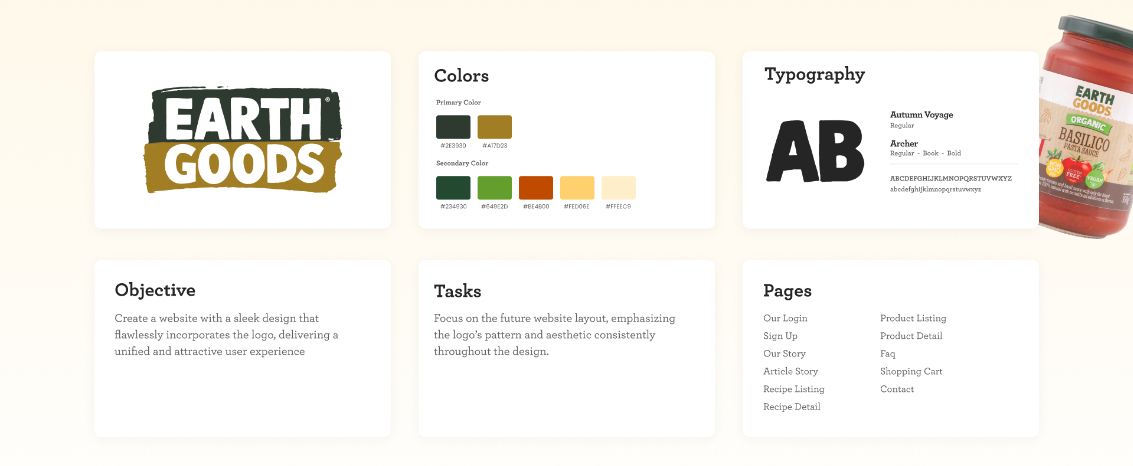Open the Shopping Cart page entry
This screenshot has width=1133, height=466.
pos(911,371)
